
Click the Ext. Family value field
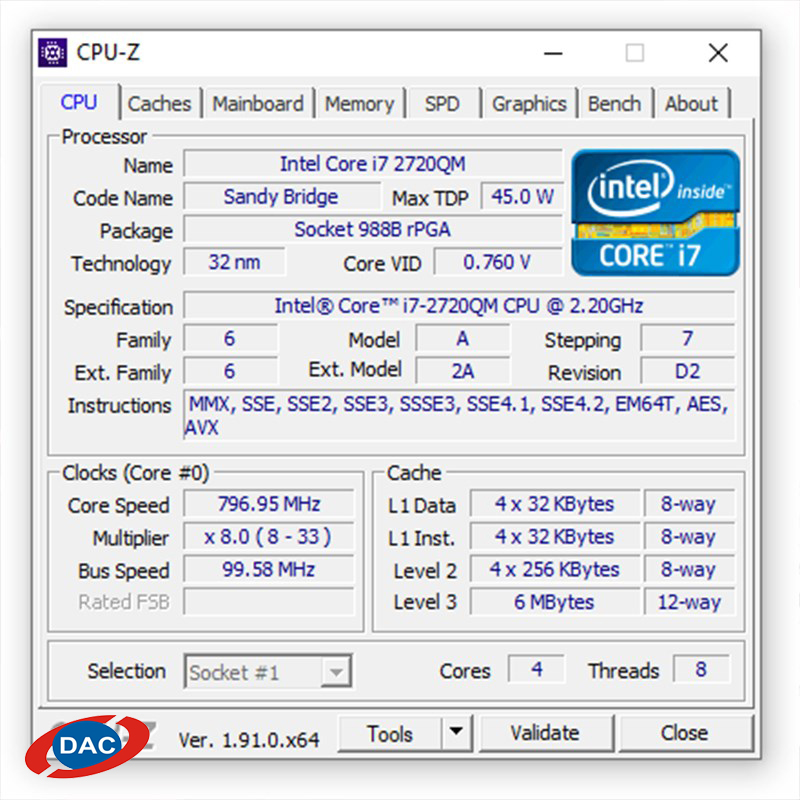[x=230, y=371]
